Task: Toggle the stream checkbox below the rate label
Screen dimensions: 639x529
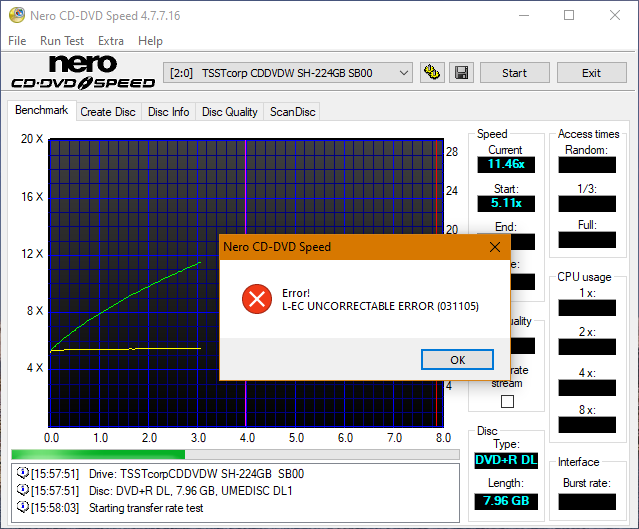Action: point(507,401)
